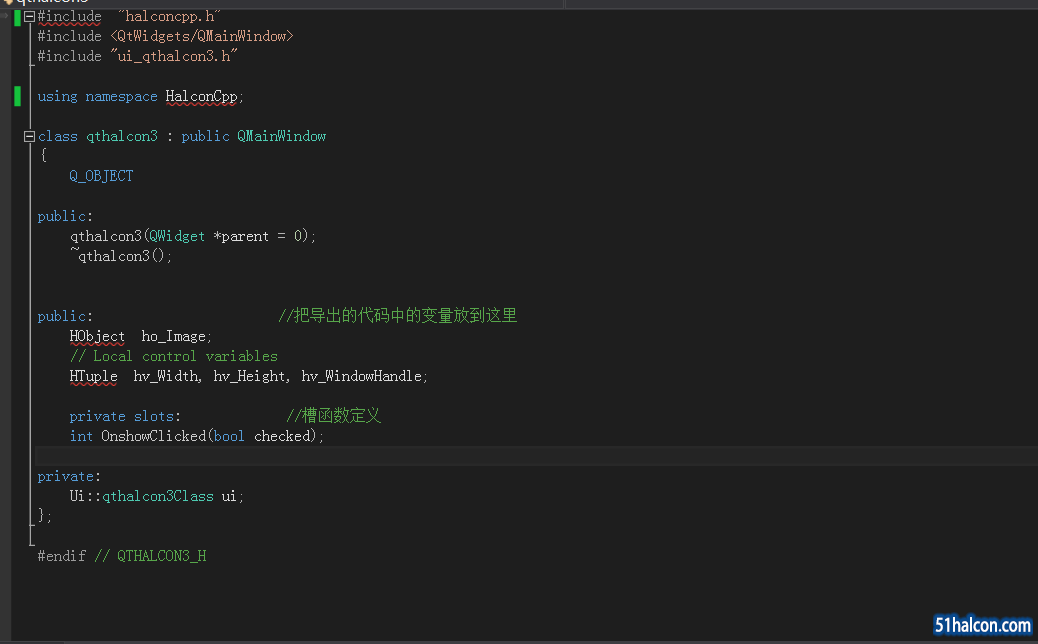Click the error-underlined HalconCpp identifier
1038x644 pixels.
[x=201, y=97]
